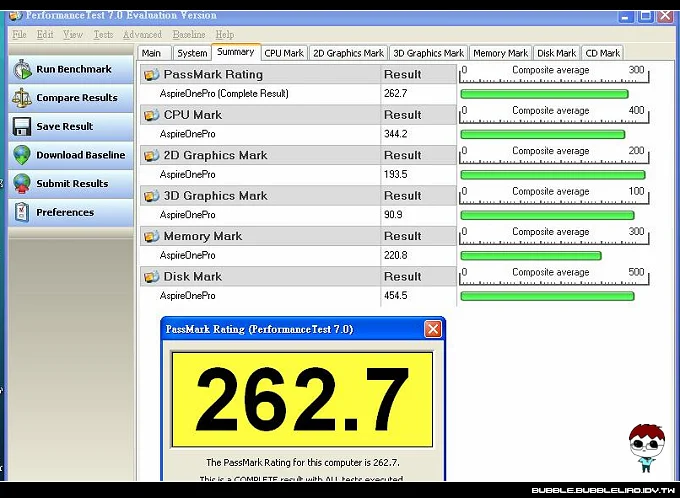This screenshot has width=680, height=498.
Task: Click the 3D Graphics Mark header icon
Action: tap(151, 196)
